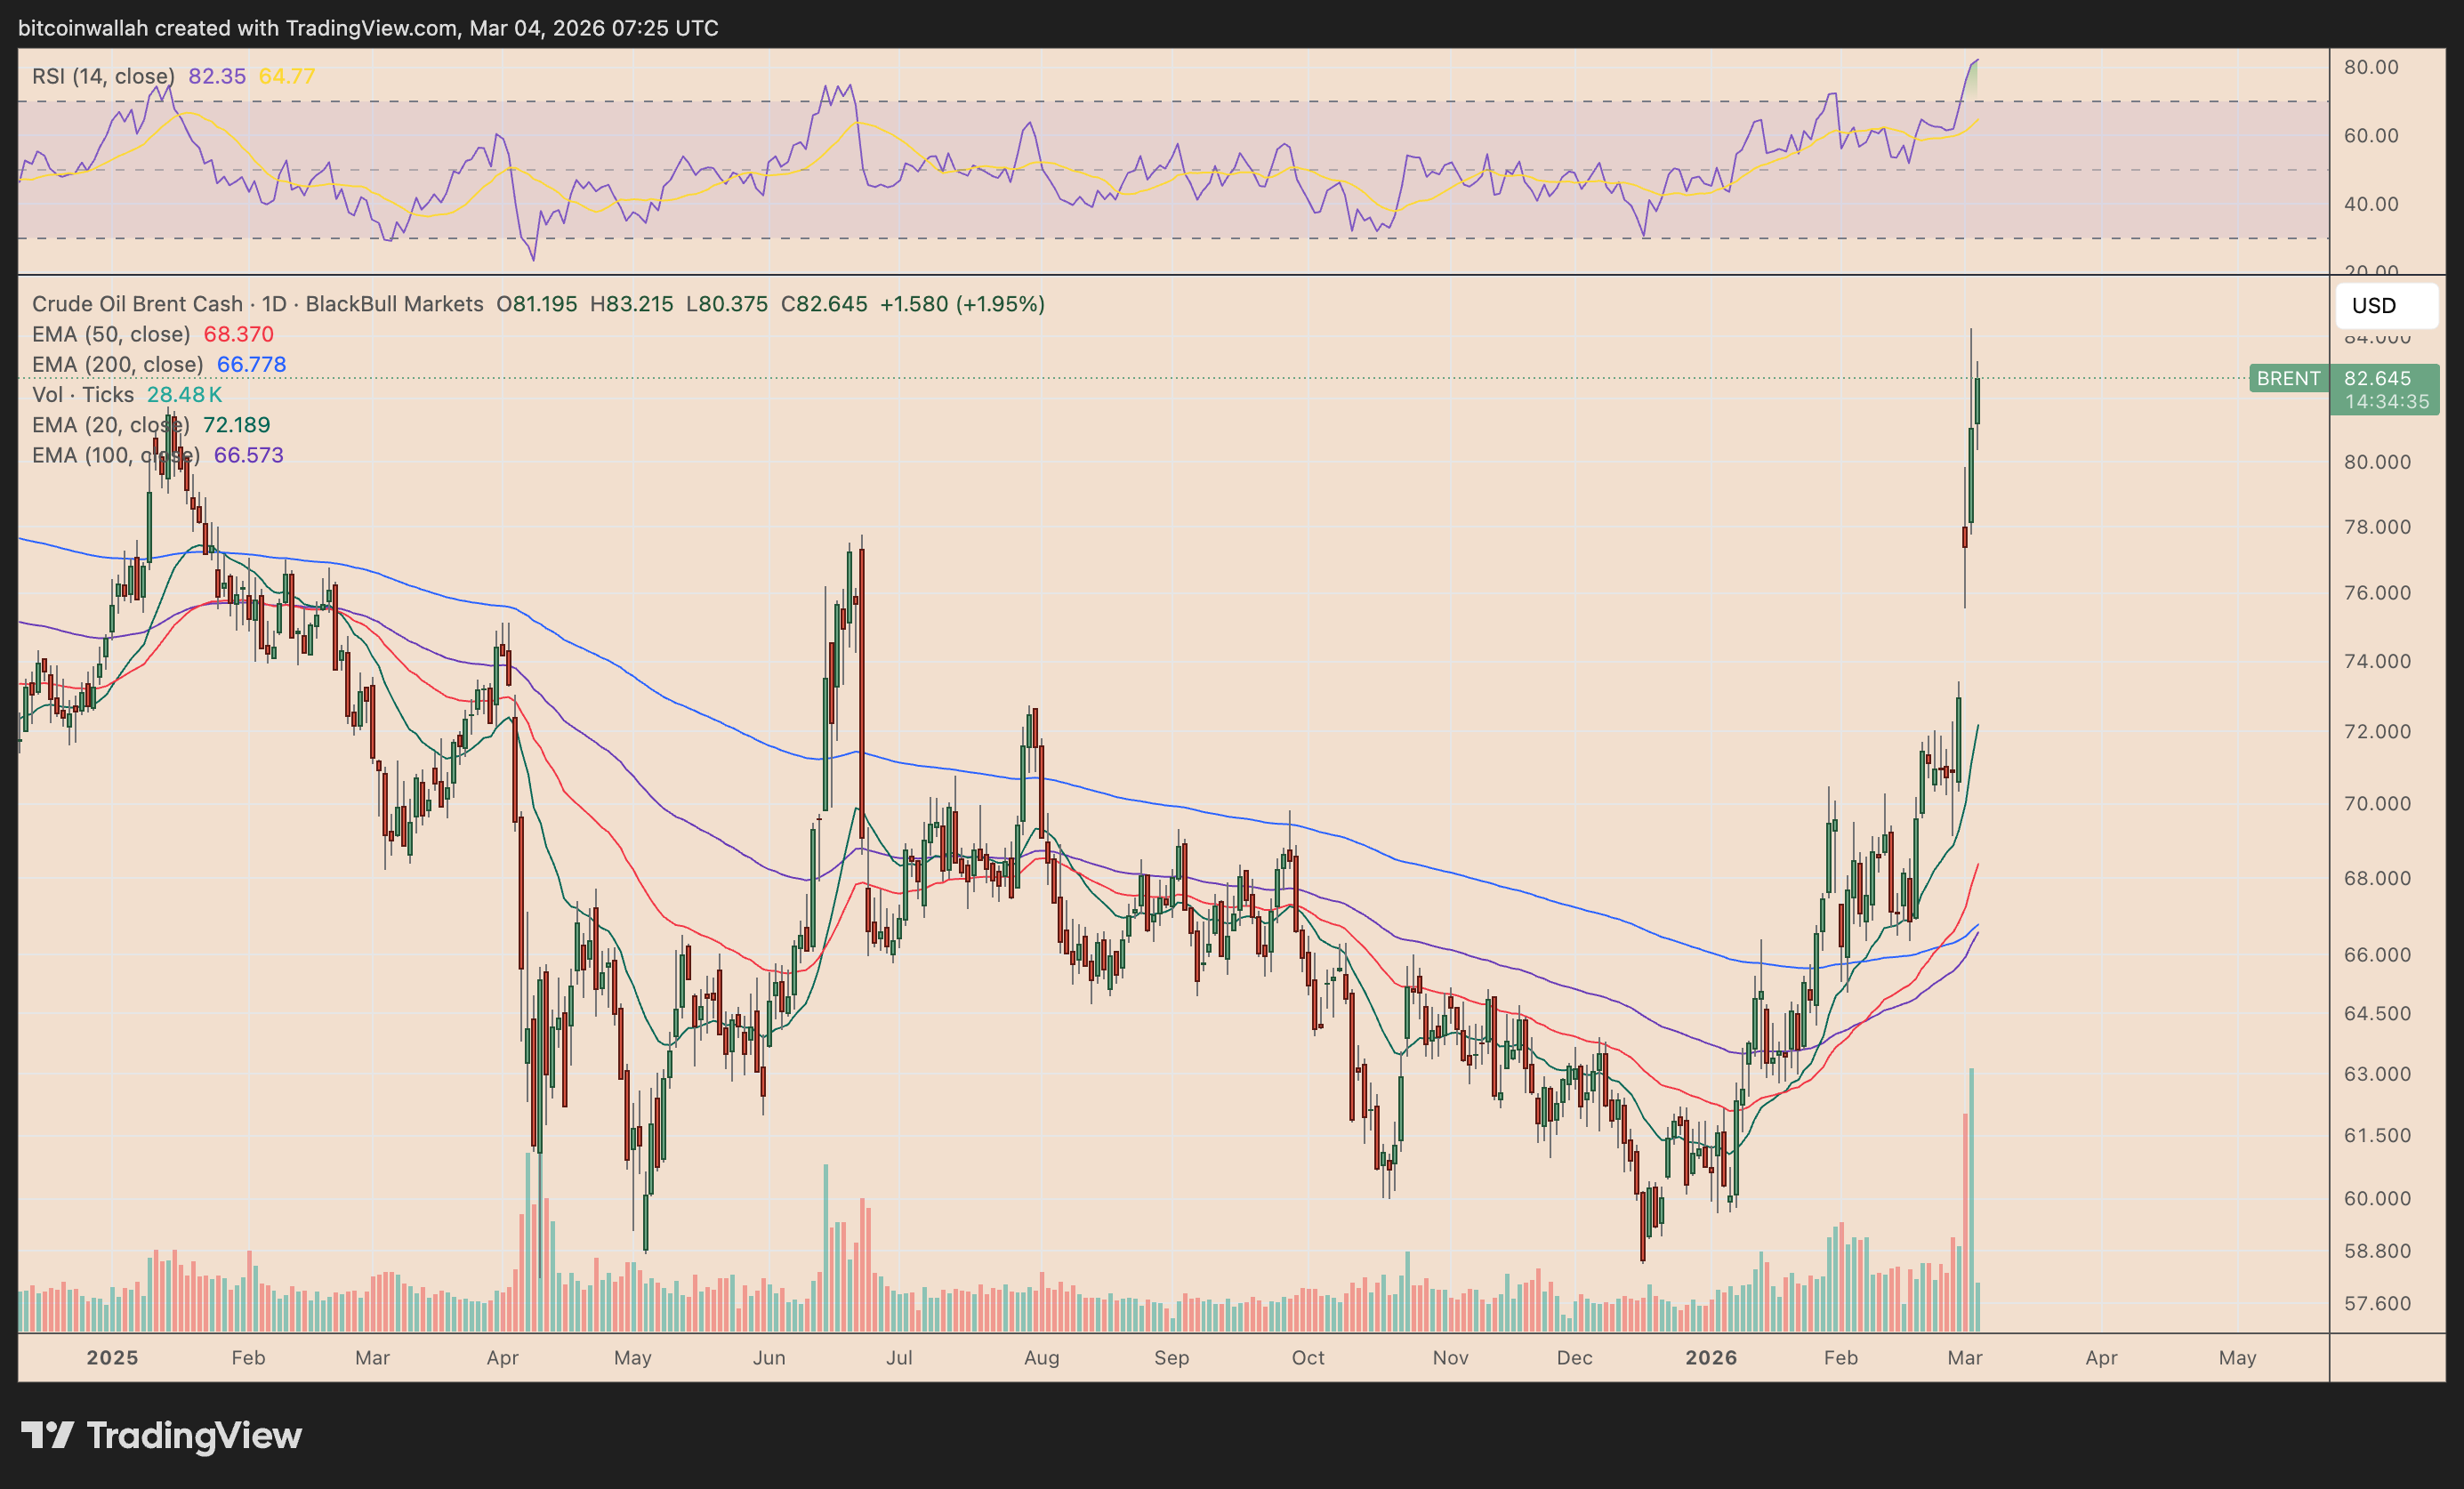Select the EMA (200, close) legend
The image size is (2464, 1489).
click(117, 365)
